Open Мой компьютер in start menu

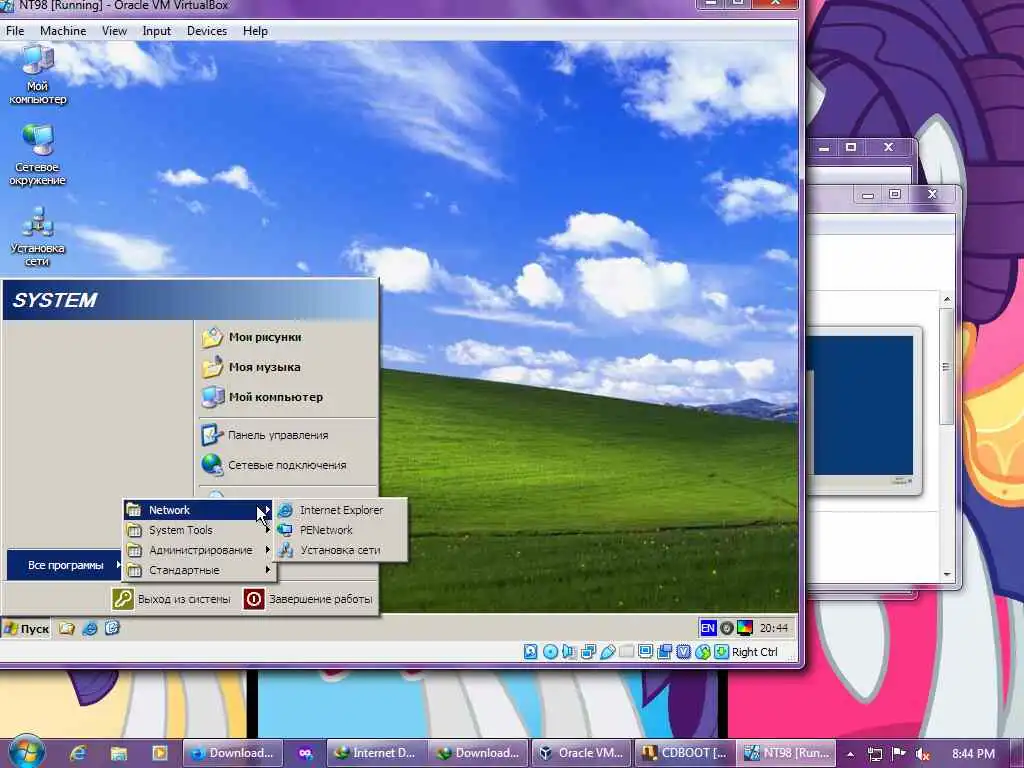pos(287,397)
